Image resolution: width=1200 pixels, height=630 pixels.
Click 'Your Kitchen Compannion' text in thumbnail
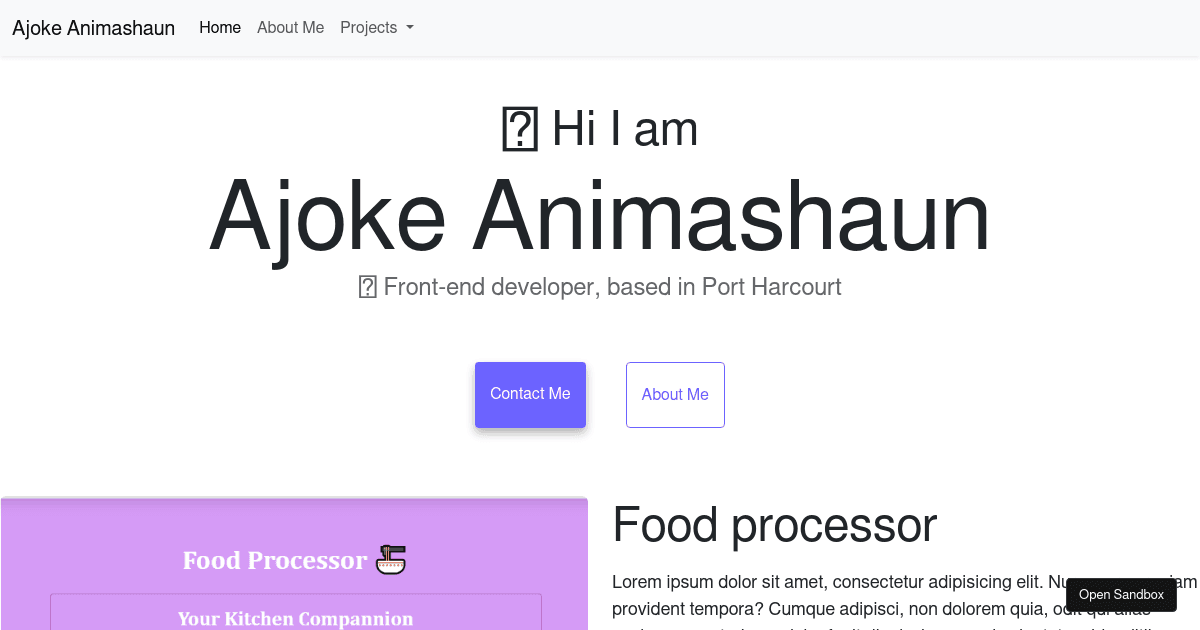pyautogui.click(x=295, y=619)
